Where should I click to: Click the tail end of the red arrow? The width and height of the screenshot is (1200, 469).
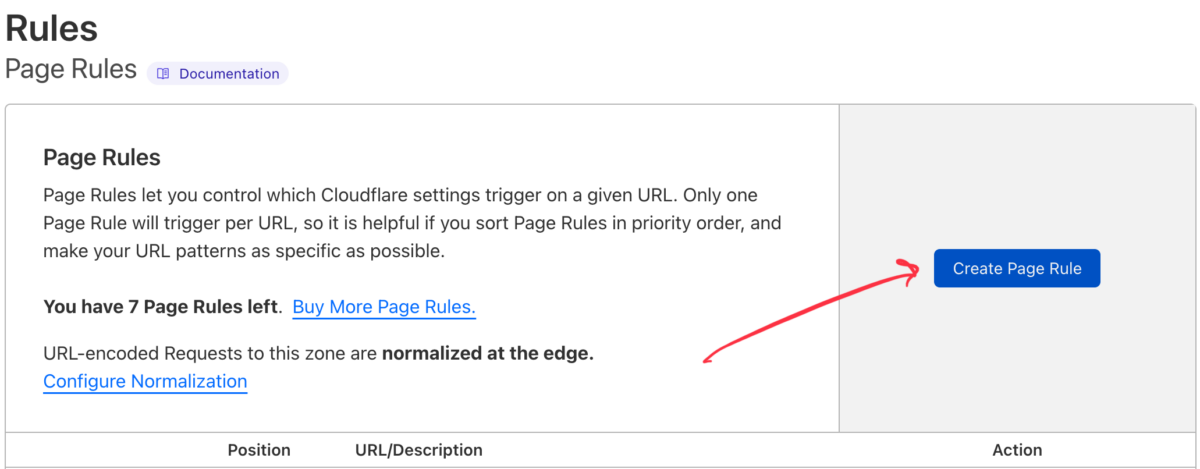709,359
